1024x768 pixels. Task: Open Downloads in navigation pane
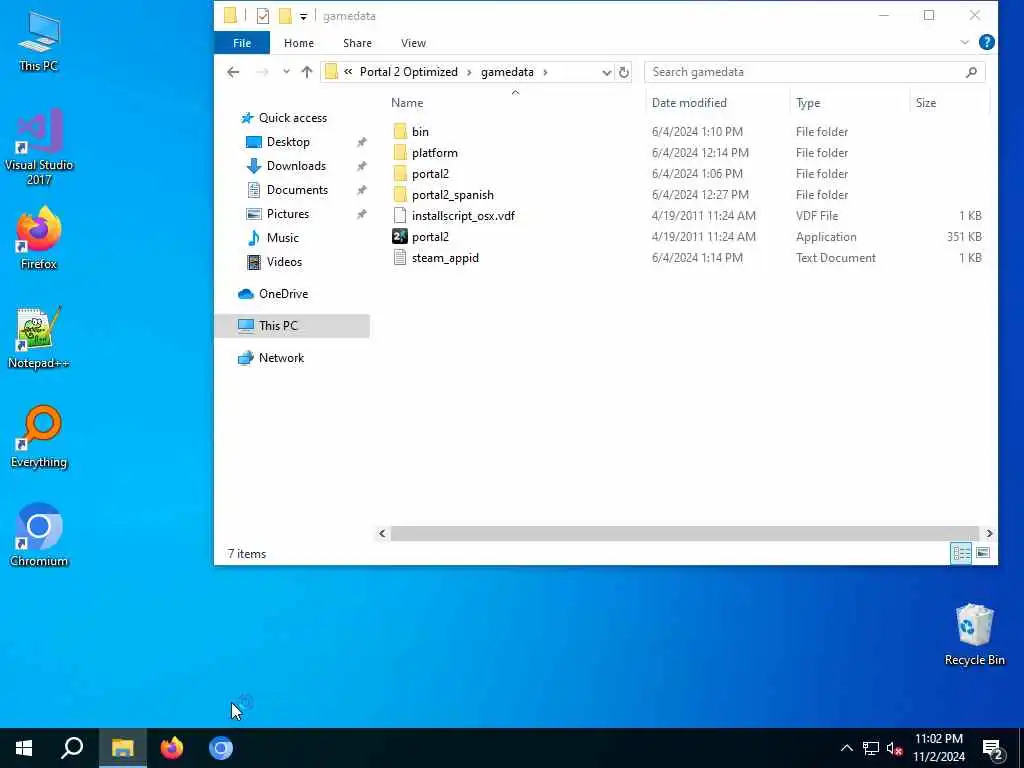pyautogui.click(x=296, y=166)
